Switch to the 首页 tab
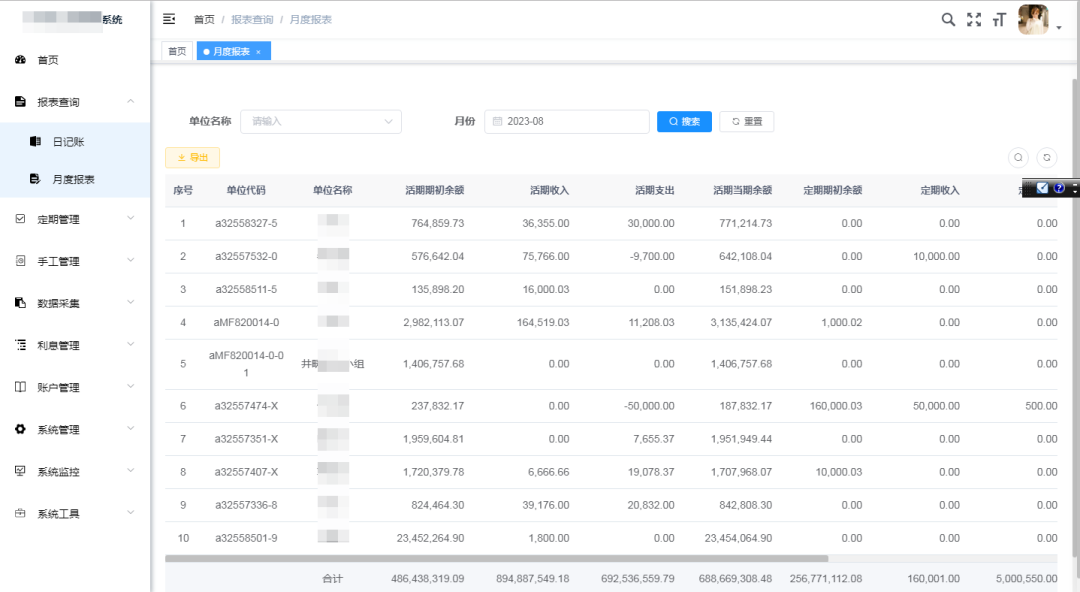Image resolution: width=1080 pixels, height=592 pixels. pos(177,51)
